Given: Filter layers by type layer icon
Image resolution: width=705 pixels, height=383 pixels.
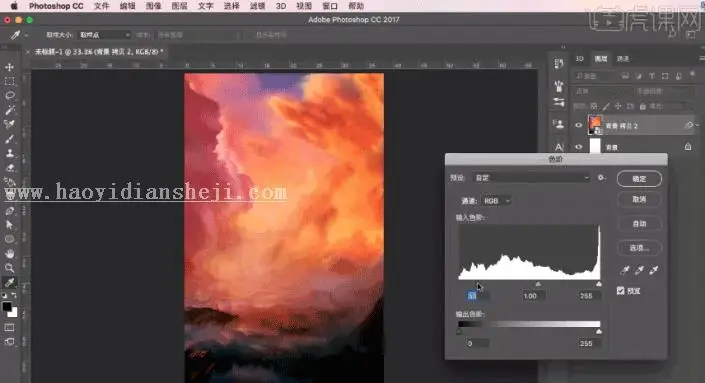Looking at the screenshot, I should tap(651, 76).
